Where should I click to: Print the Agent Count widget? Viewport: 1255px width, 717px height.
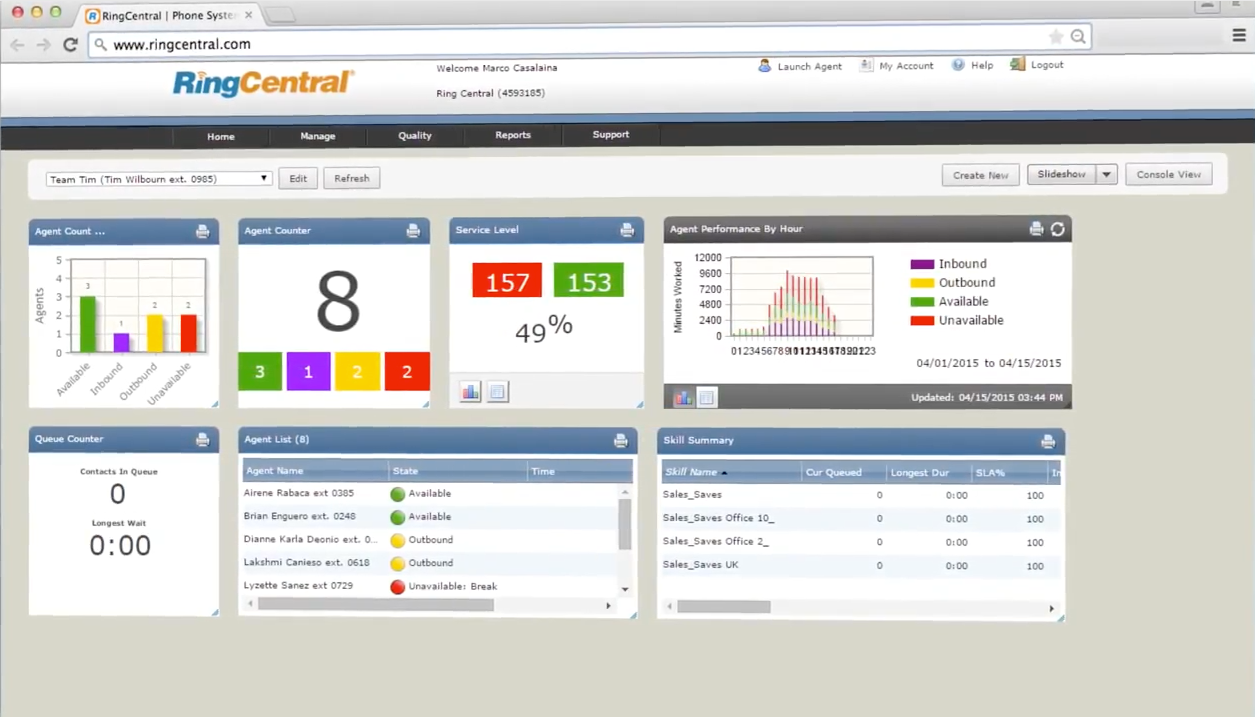click(202, 231)
